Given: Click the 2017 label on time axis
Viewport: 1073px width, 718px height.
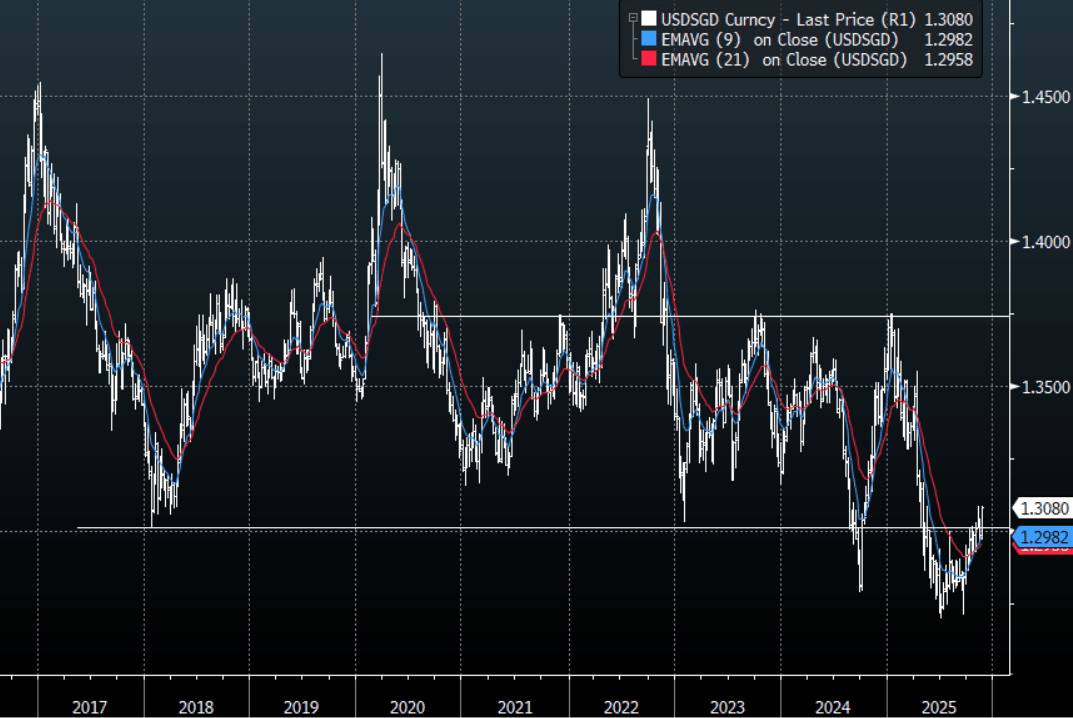Looking at the screenshot, I should tap(90, 707).
